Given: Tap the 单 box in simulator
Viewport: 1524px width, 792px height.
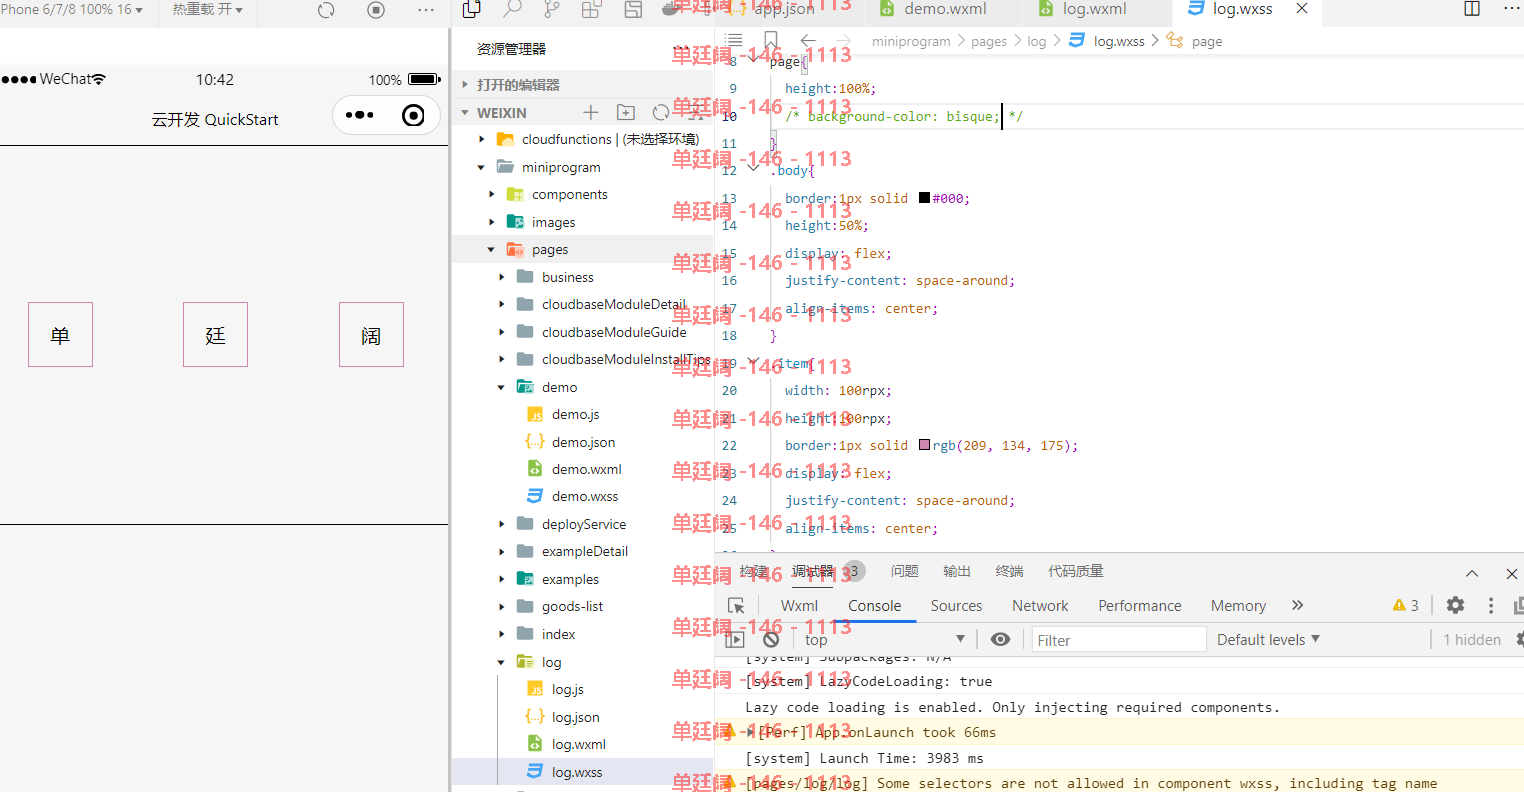Looking at the screenshot, I should coord(60,335).
